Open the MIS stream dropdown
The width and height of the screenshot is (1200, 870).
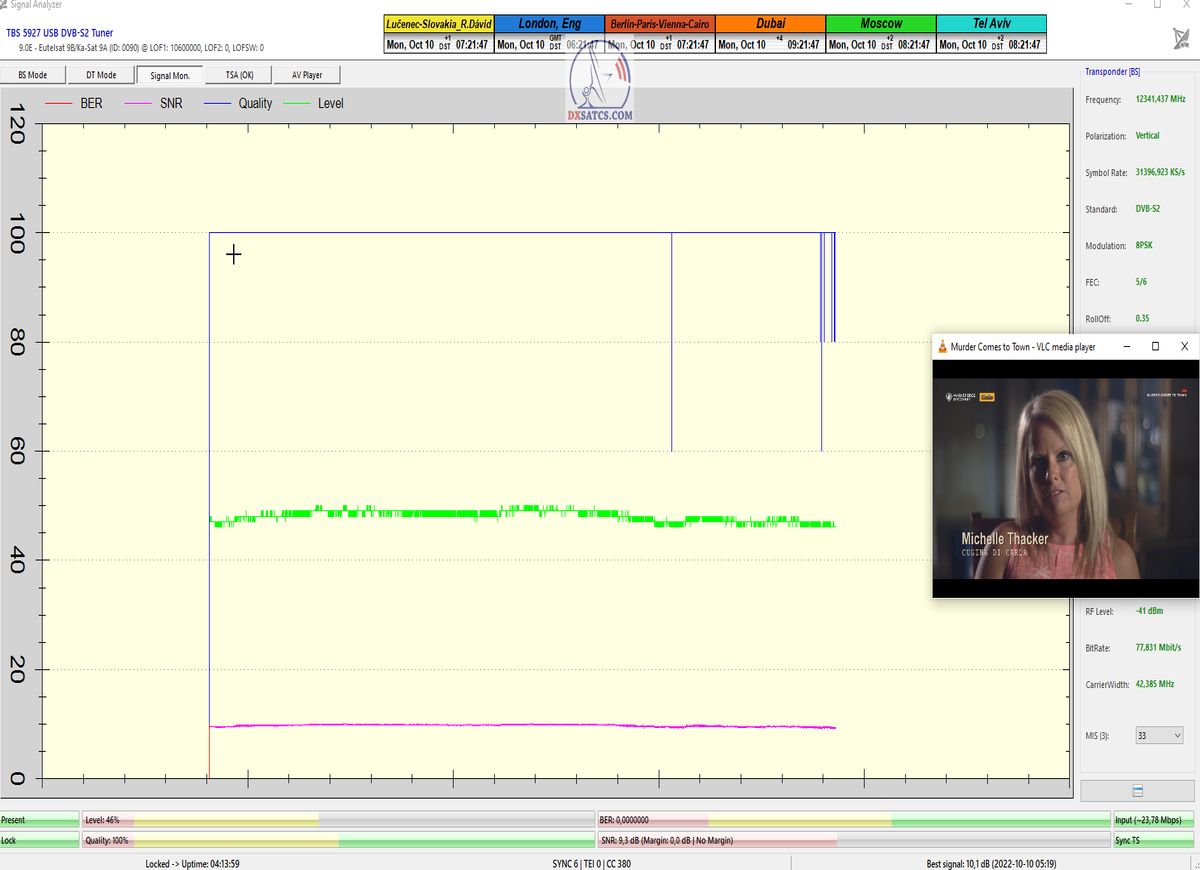click(1160, 735)
